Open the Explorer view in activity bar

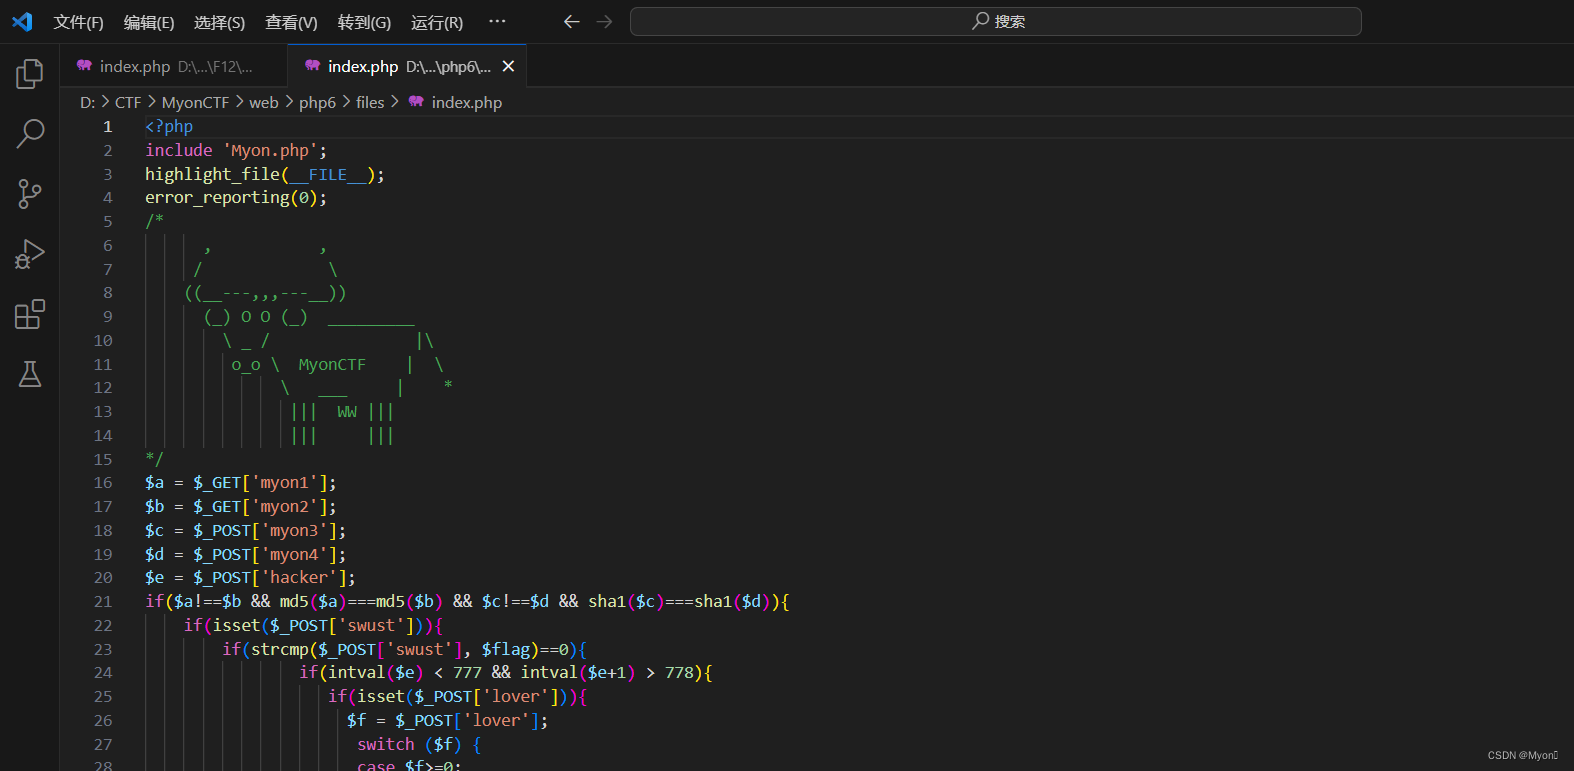click(x=30, y=73)
